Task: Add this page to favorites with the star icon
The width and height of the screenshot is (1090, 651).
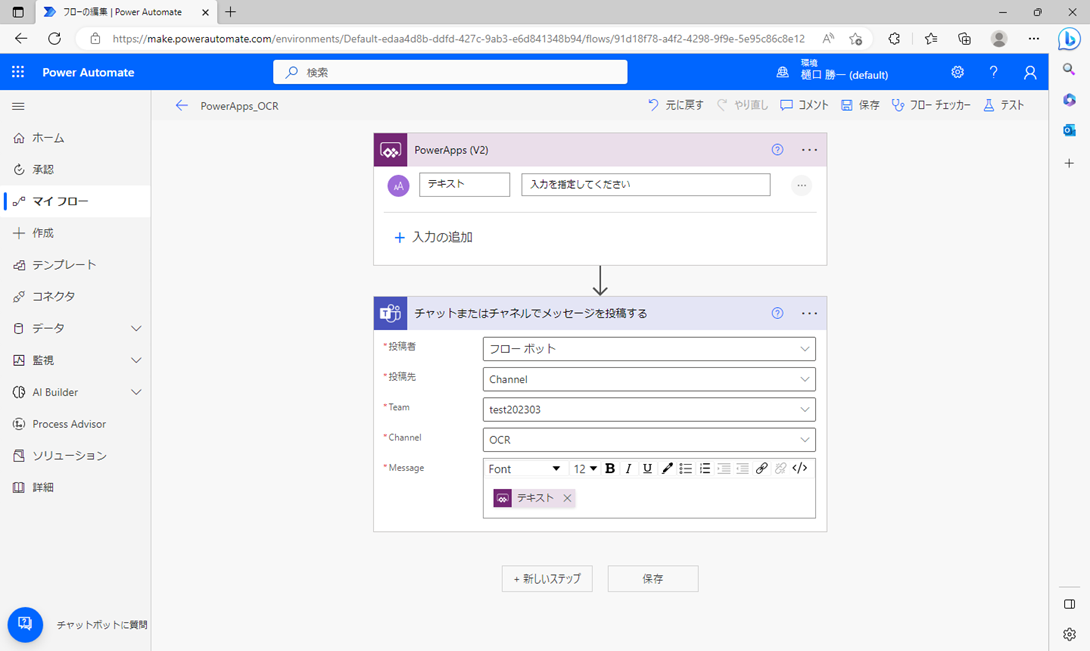Action: point(856,39)
